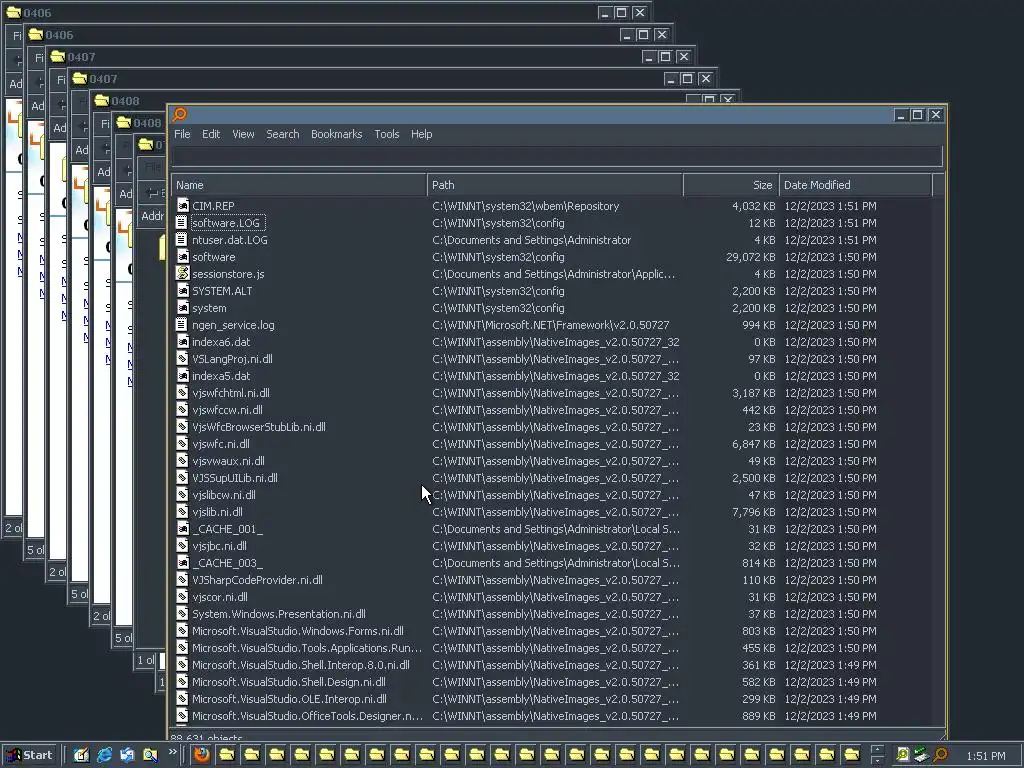Image resolution: width=1024 pixels, height=768 pixels.
Task: Select vjslibcw.ni.dll file name
Action: pyautogui.click(x=223, y=494)
